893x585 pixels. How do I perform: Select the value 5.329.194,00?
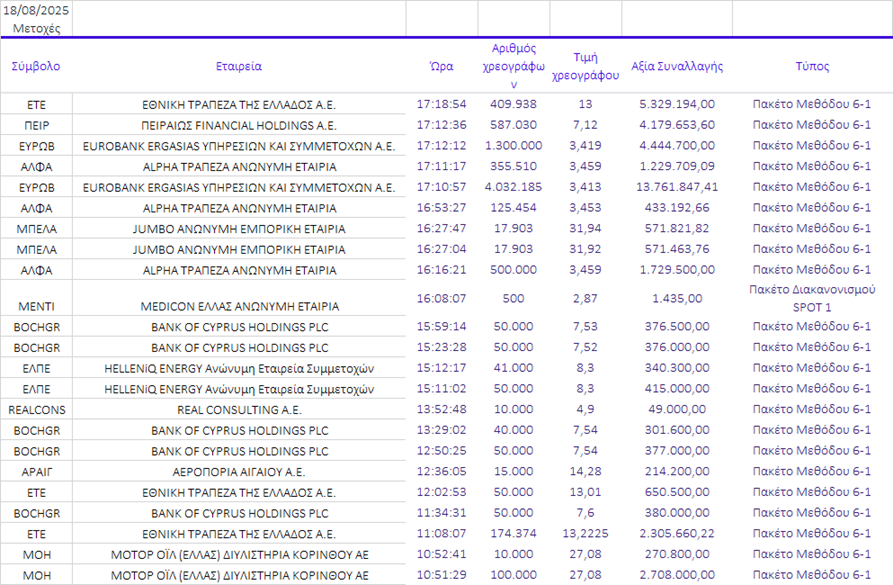click(677, 104)
